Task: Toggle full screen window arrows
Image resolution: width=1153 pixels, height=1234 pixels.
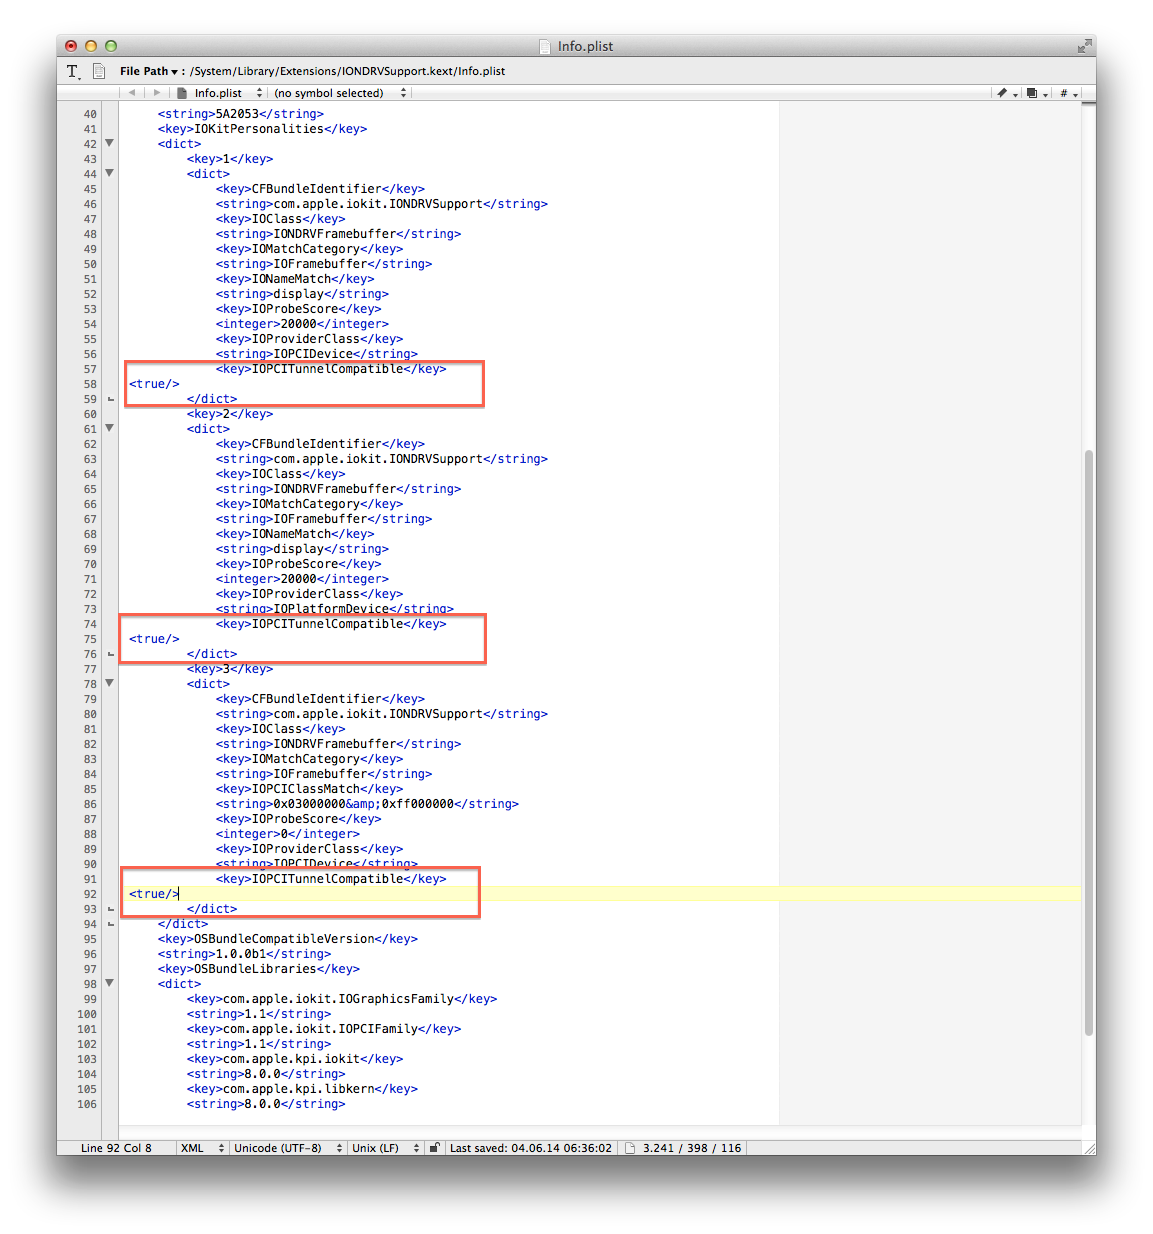Action: click(x=1084, y=46)
